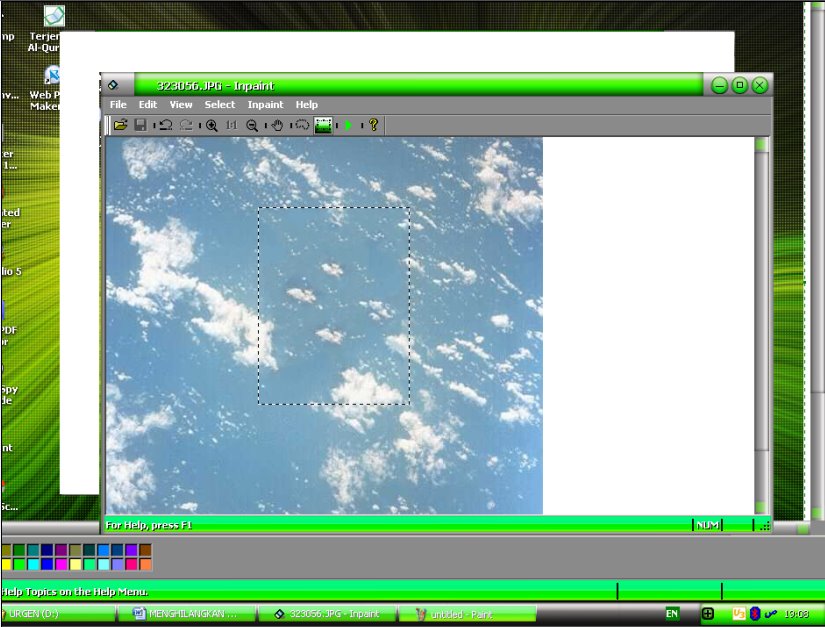Open the Select menu in Inpaint
This screenshot has height=627, width=825.
220,105
